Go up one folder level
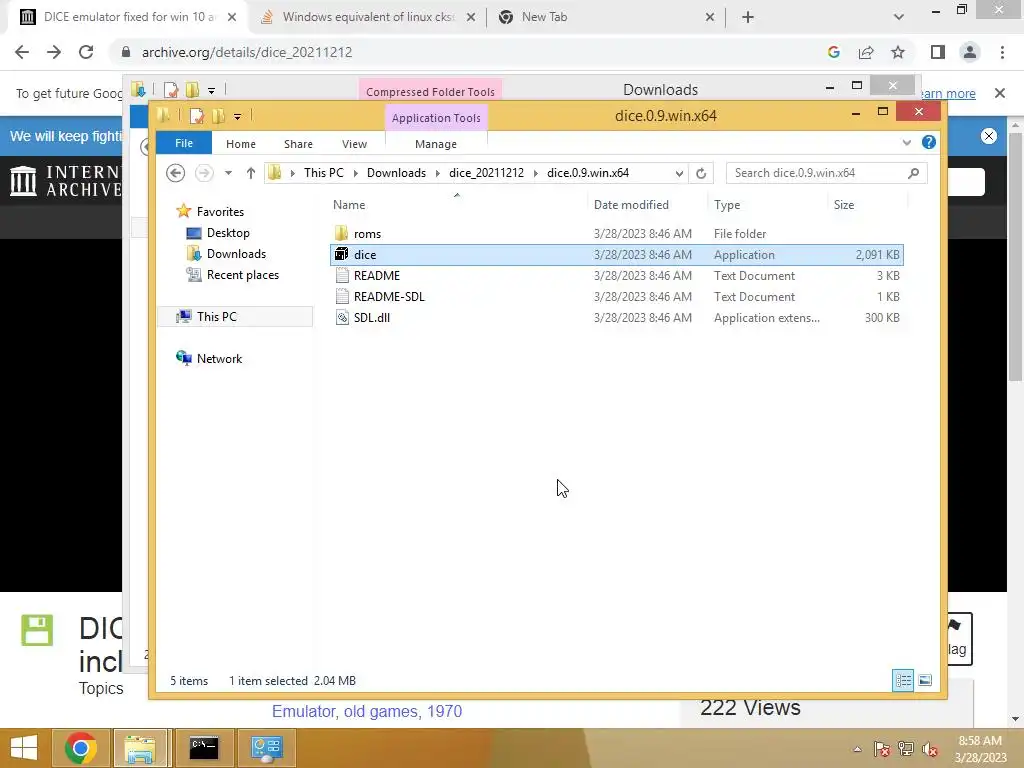1024x768 pixels. [251, 173]
